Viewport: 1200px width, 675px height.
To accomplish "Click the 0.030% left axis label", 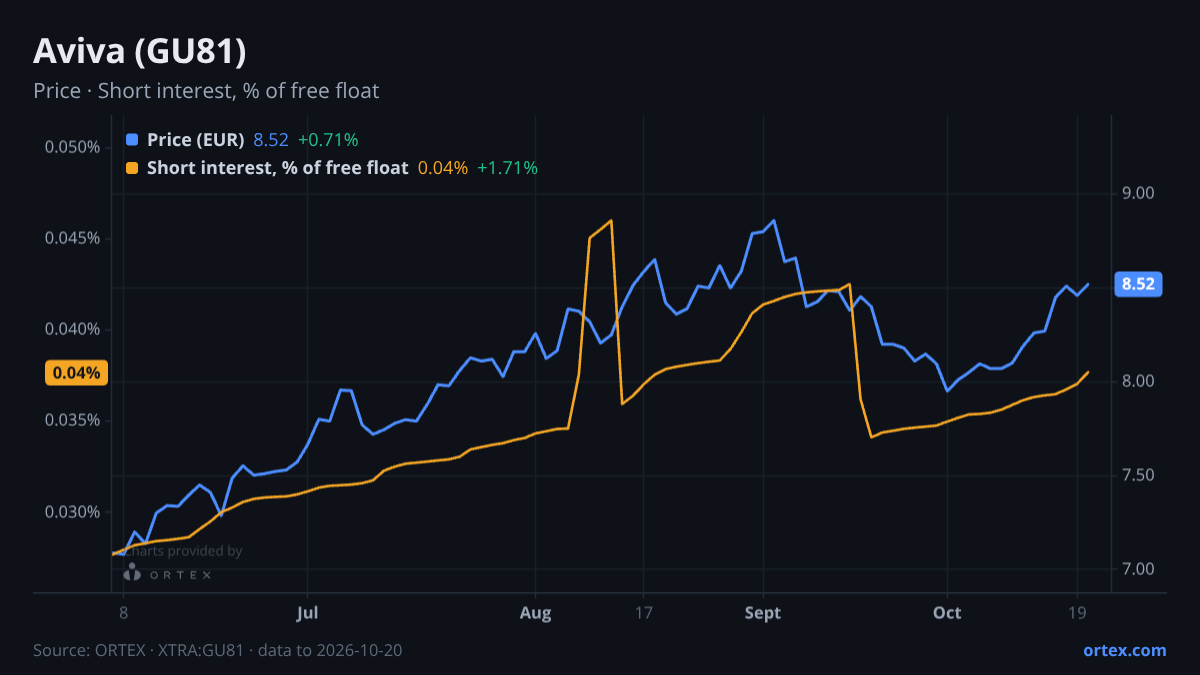I will (x=73, y=512).
